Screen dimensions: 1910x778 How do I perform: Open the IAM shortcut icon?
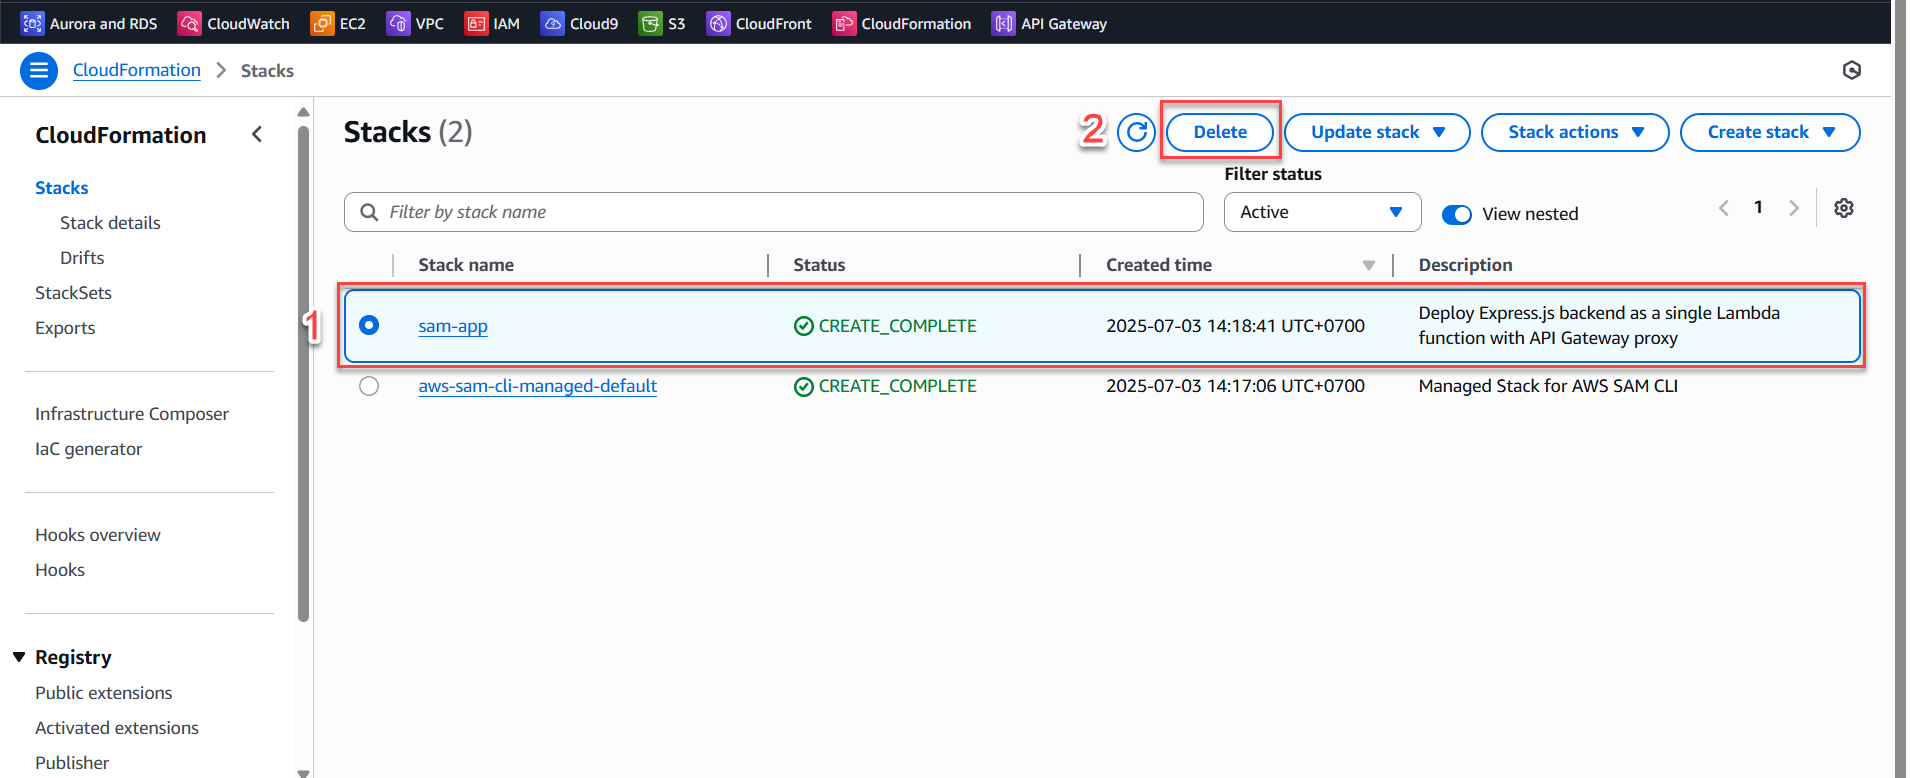click(x=476, y=23)
